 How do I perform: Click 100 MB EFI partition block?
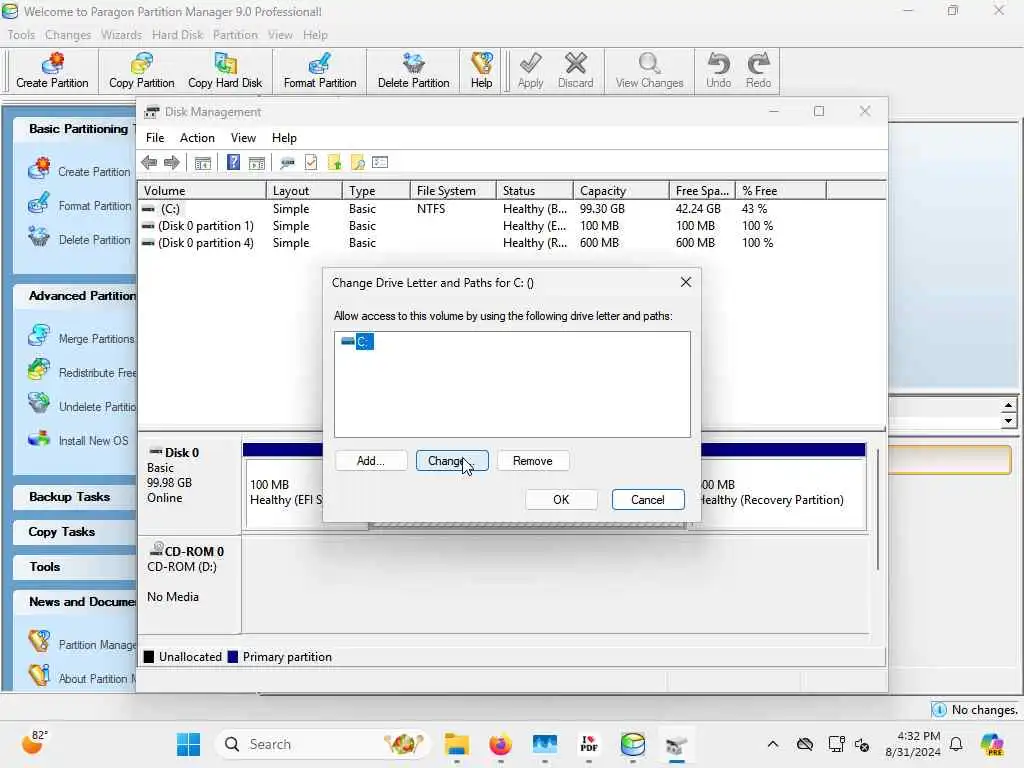(284, 493)
